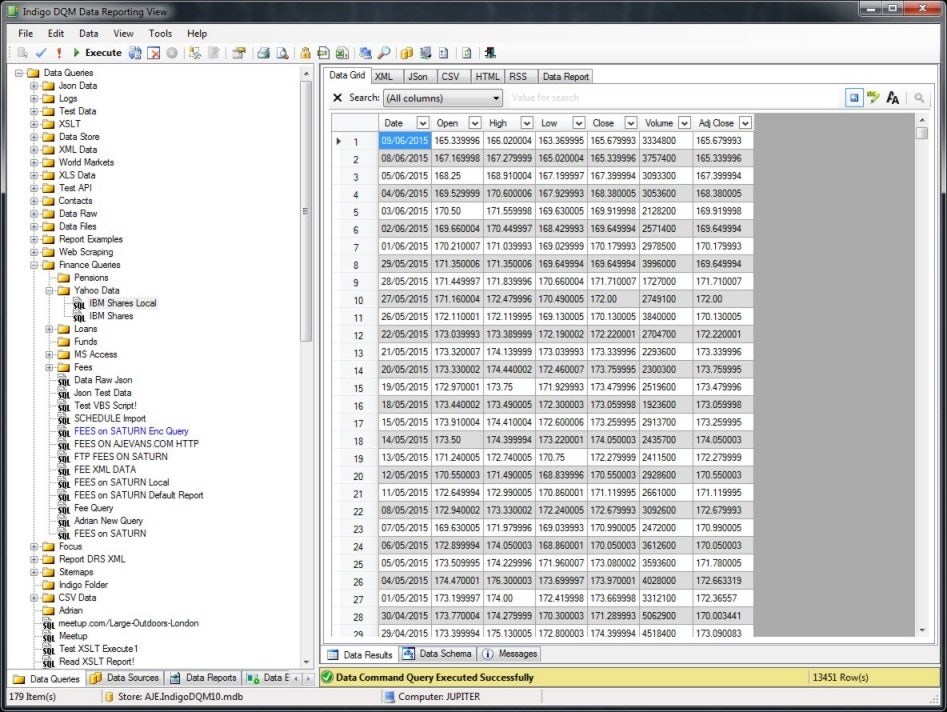This screenshot has width=947, height=712.
Task: Toggle the checkmark validation icon on the toolbar
Action: tap(40, 52)
